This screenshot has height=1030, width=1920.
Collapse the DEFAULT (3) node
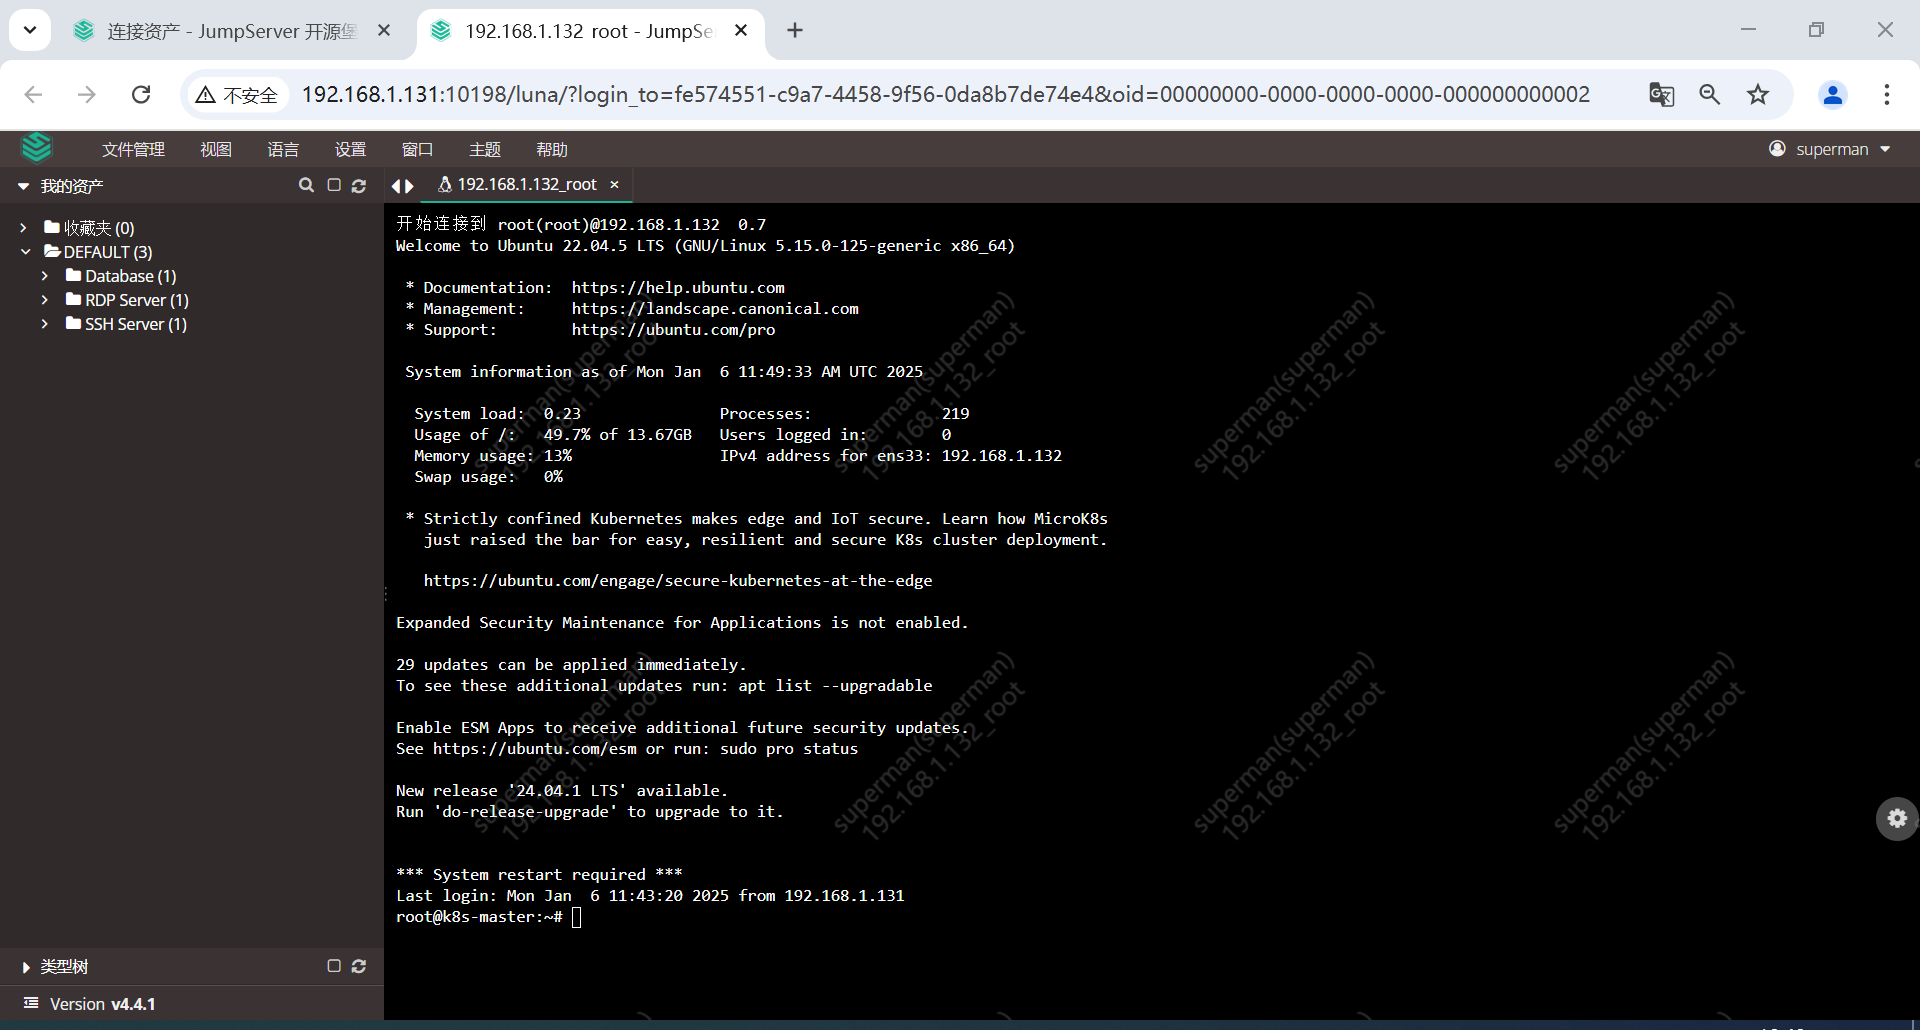click(25, 252)
